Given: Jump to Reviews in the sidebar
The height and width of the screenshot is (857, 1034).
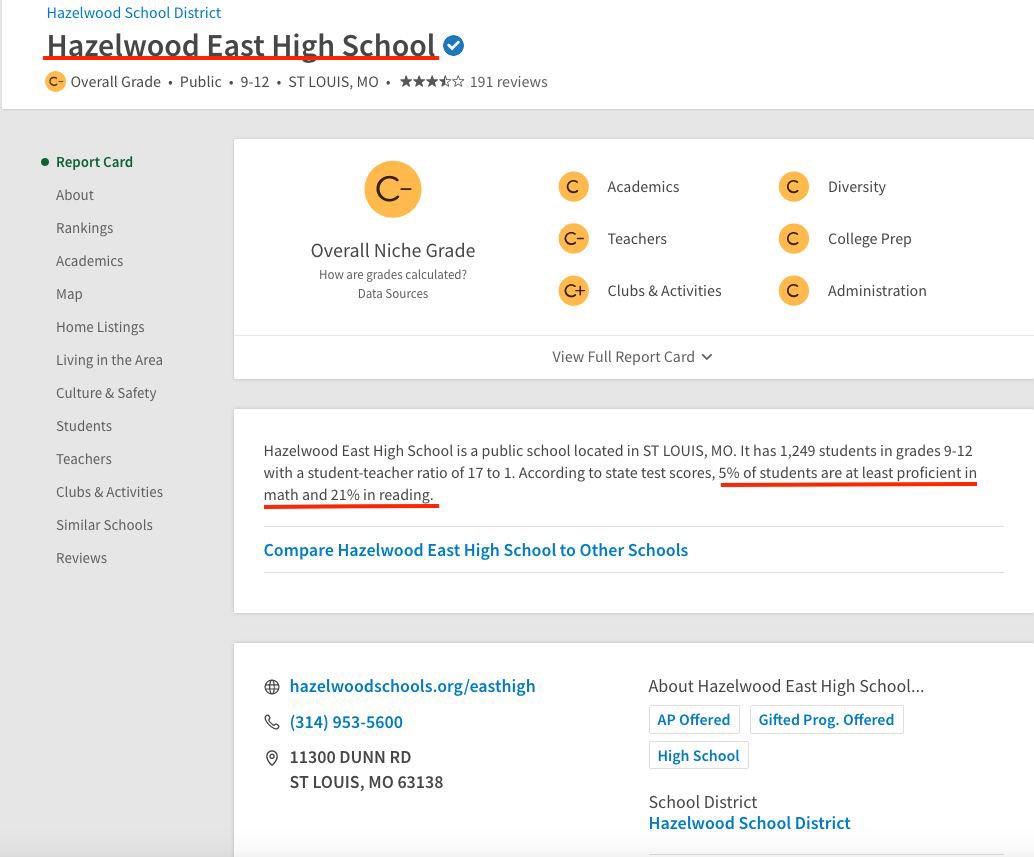Looking at the screenshot, I should point(81,558).
